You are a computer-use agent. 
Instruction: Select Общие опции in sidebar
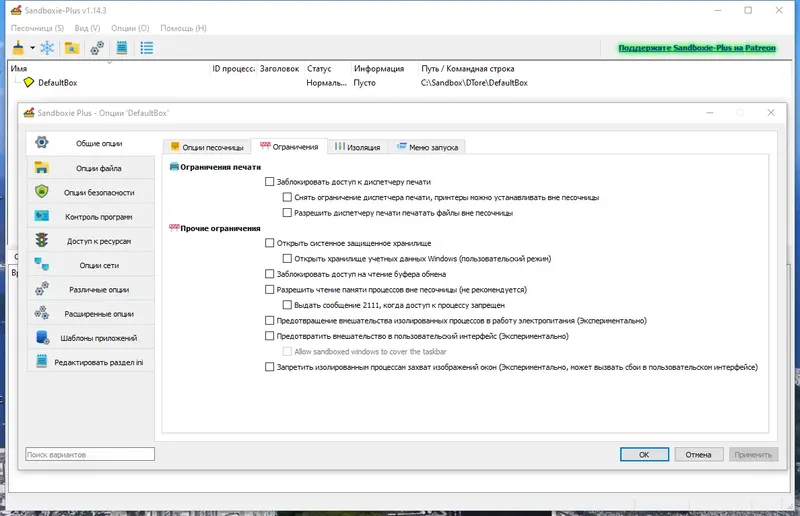91,143
